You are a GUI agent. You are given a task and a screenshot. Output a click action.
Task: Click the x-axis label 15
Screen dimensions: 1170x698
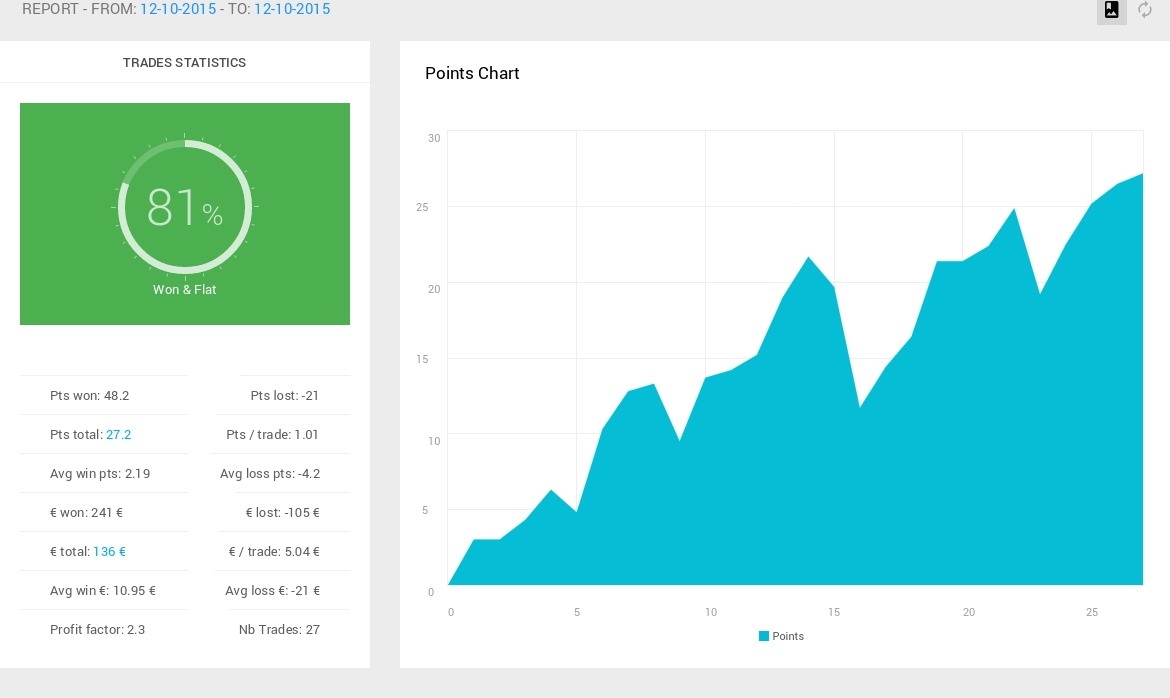[834, 612]
